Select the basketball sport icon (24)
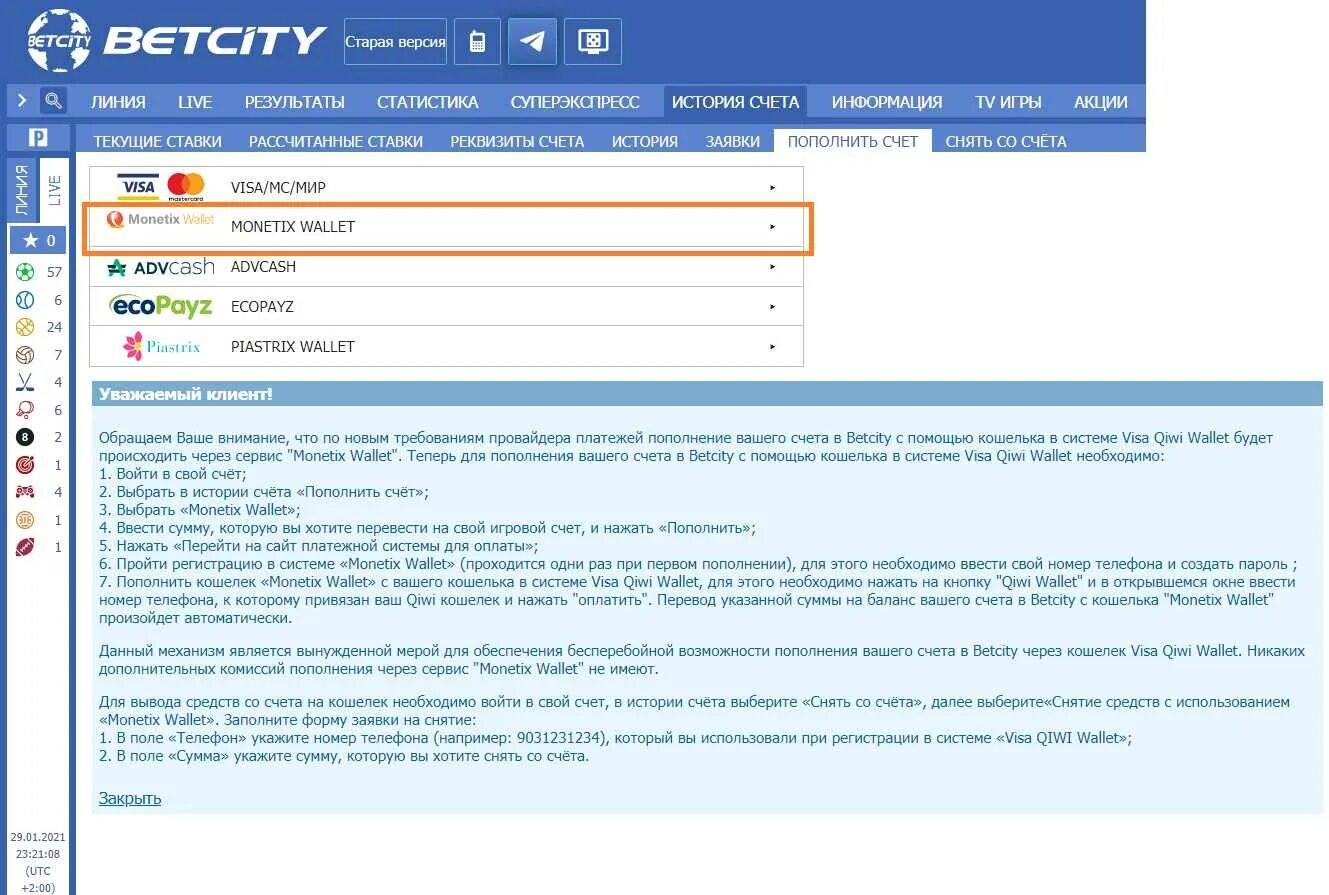This screenshot has width=1329, height=895. 25,327
